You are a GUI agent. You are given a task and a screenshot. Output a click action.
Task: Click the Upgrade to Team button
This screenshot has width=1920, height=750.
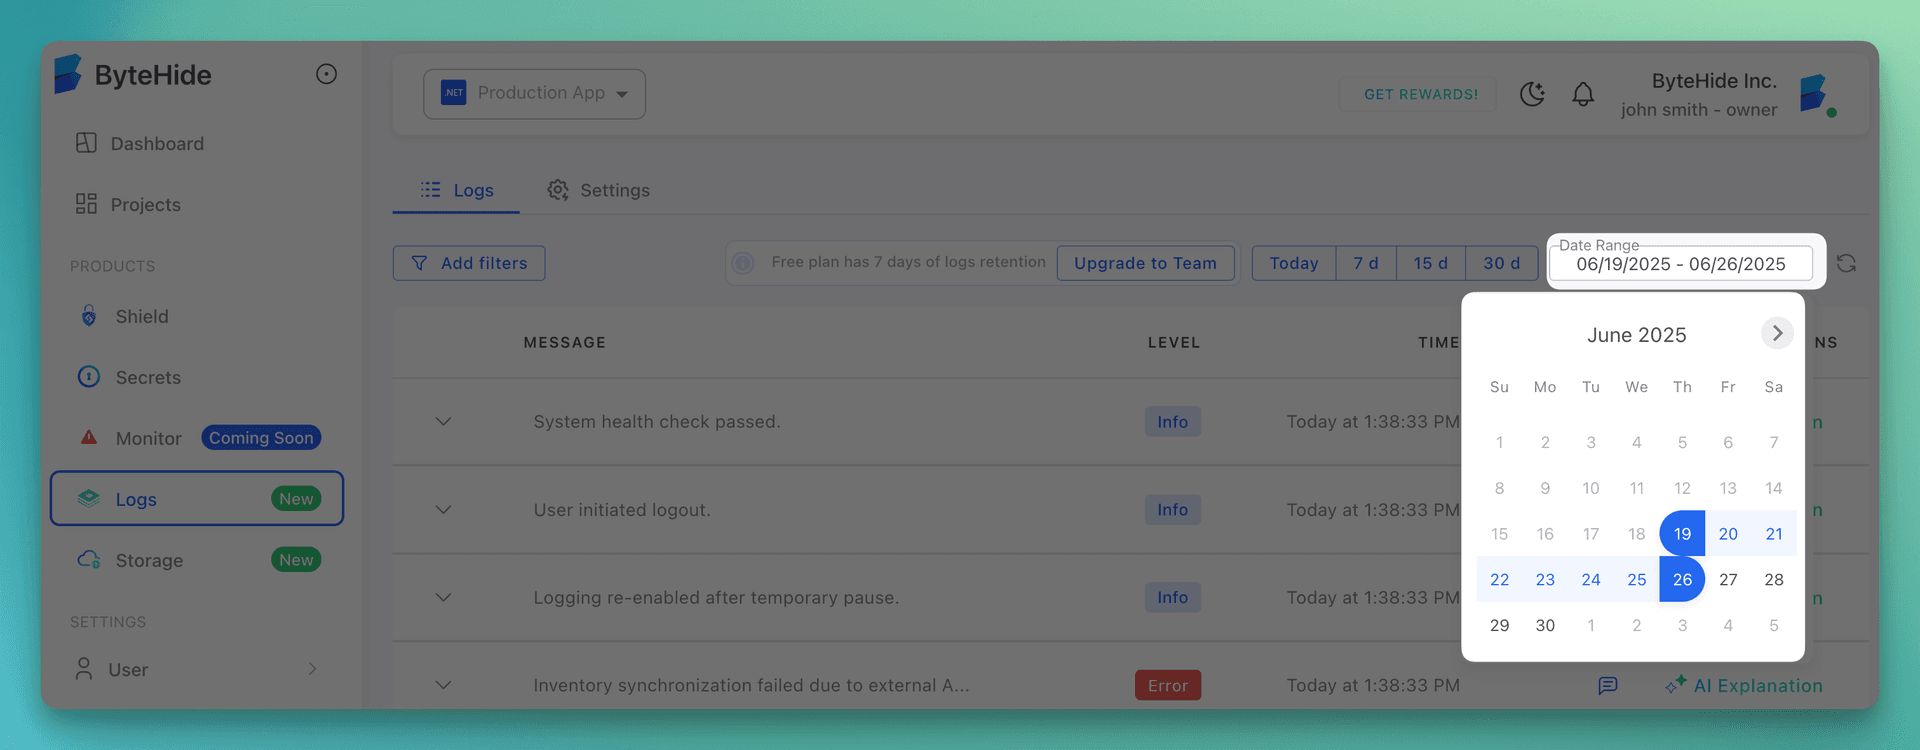(x=1145, y=263)
